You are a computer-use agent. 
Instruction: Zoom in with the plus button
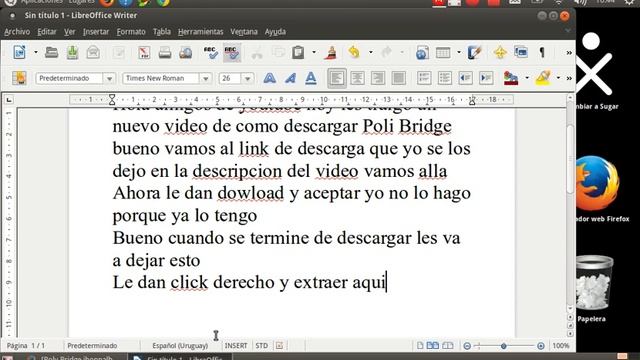point(540,346)
